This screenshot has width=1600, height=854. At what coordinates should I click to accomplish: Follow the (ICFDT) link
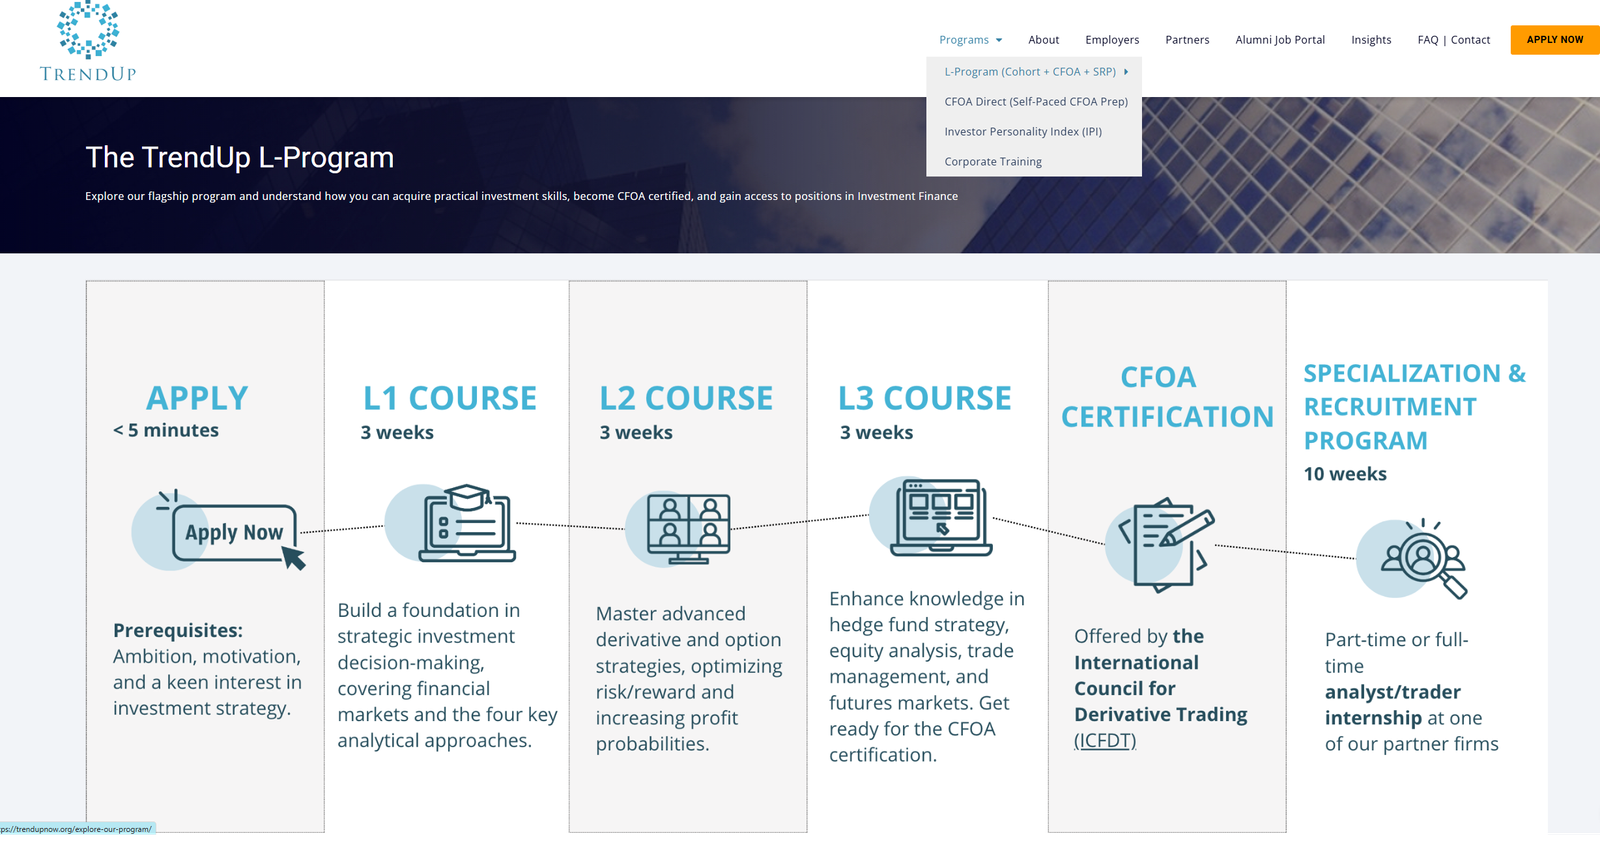1105,741
